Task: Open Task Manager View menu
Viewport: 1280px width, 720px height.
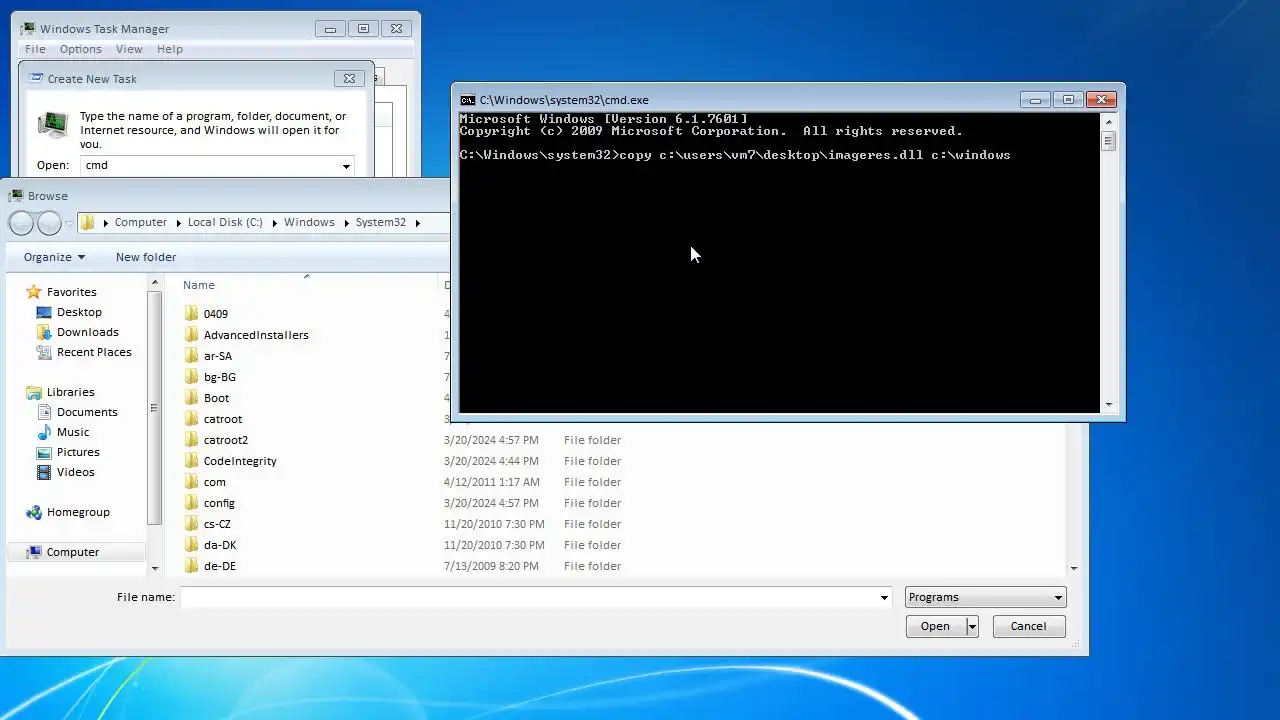Action: pos(129,49)
